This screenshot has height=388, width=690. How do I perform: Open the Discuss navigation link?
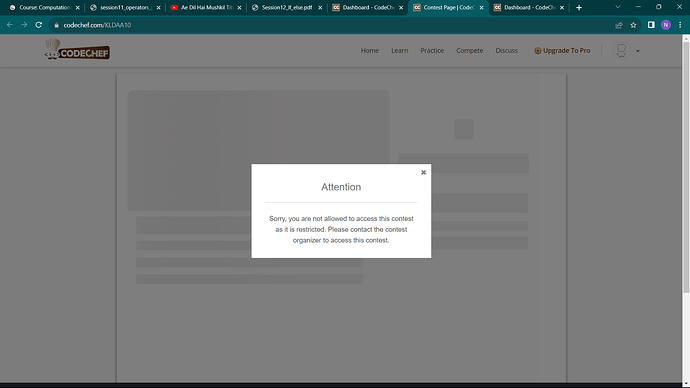coord(506,51)
